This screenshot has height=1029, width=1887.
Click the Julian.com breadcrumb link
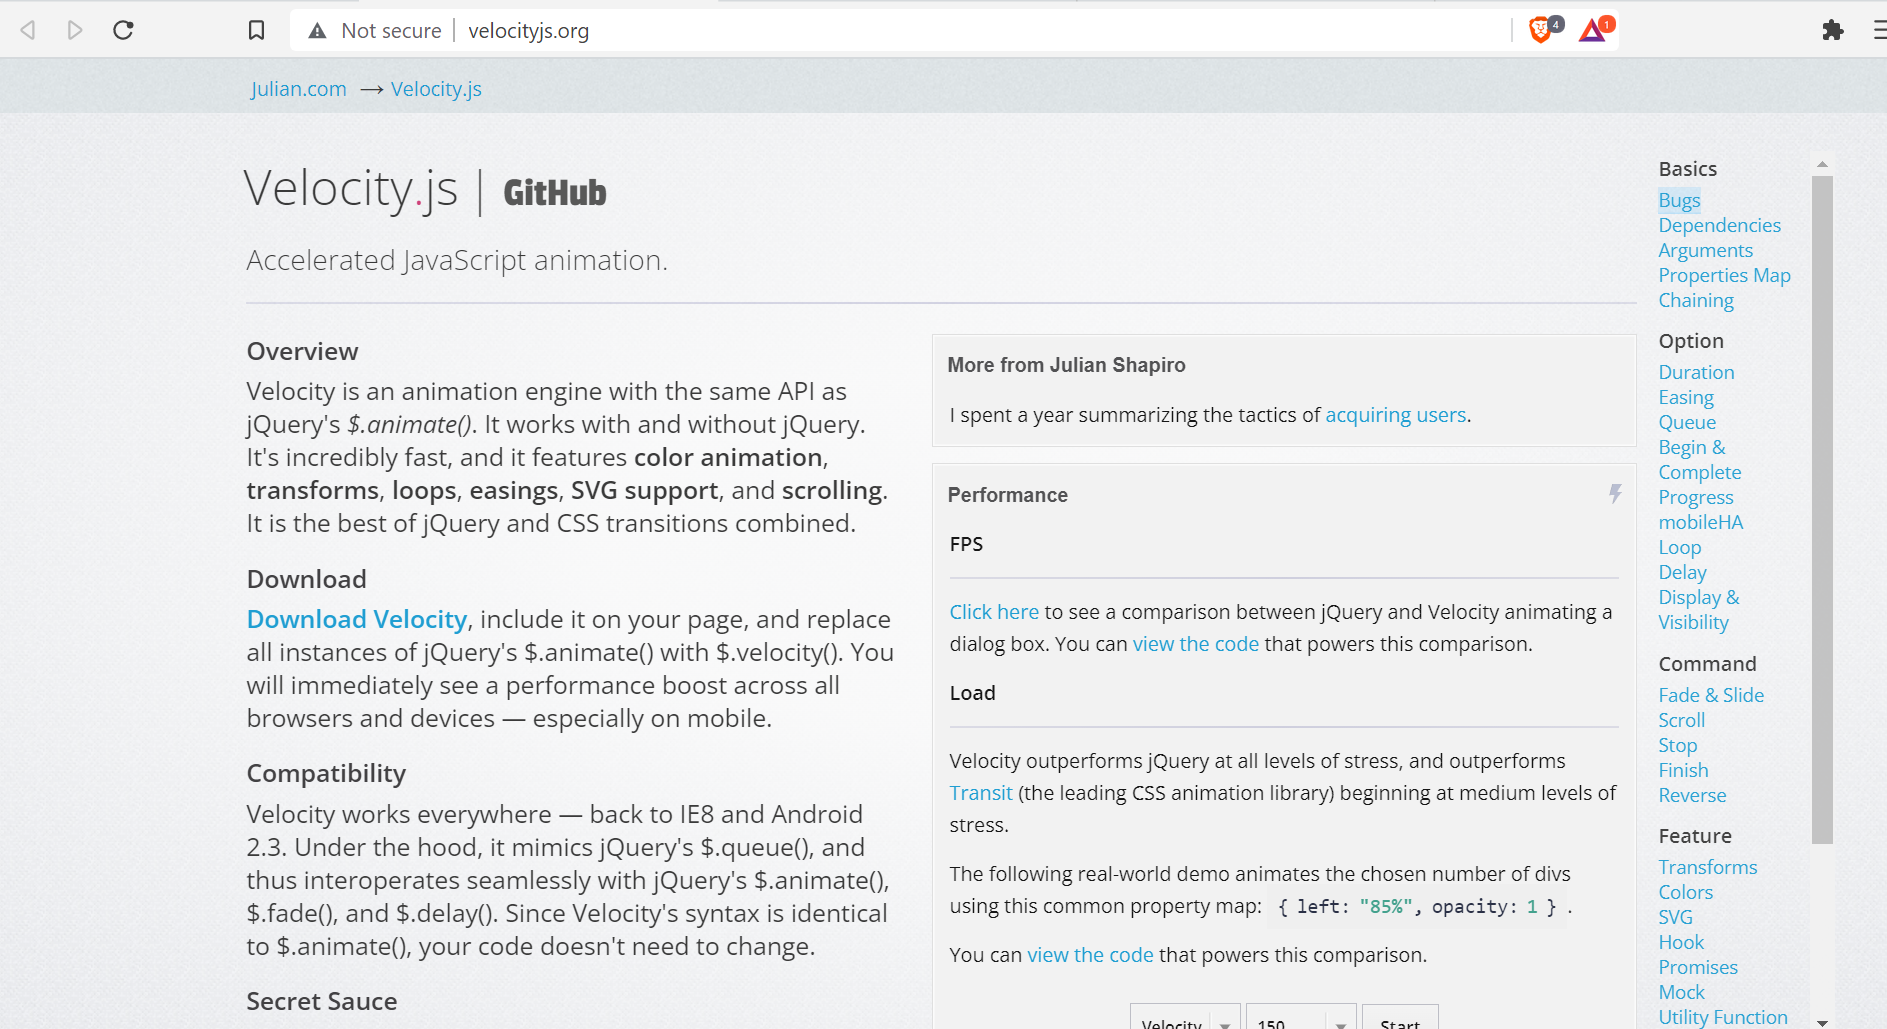298,89
